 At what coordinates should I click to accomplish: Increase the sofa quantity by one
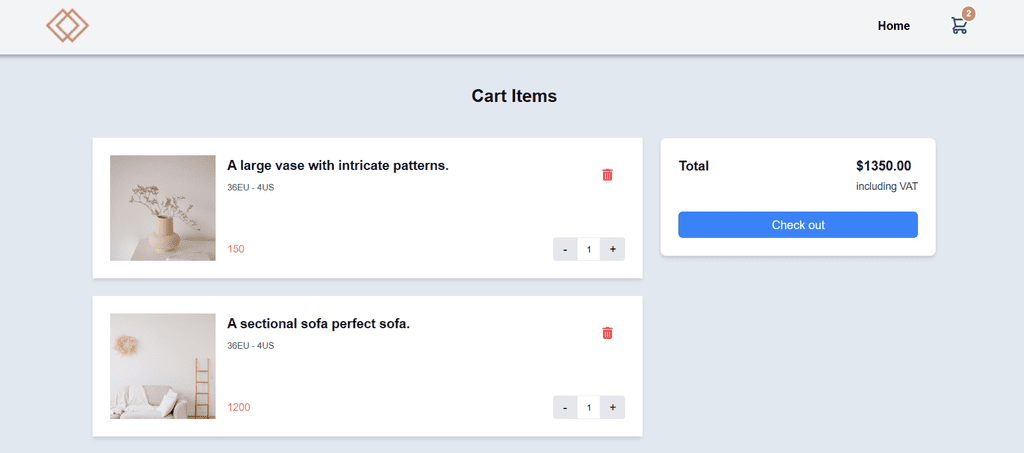(612, 407)
